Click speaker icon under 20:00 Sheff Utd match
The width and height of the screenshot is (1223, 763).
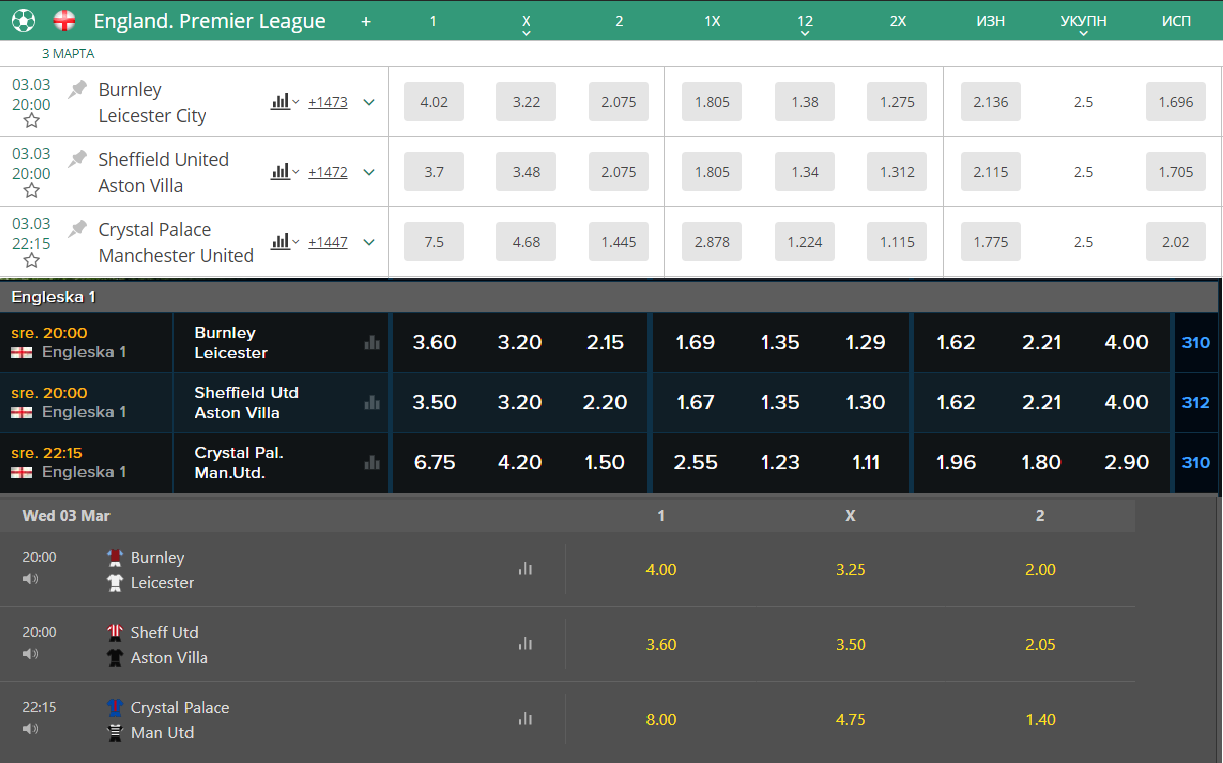[x=30, y=653]
